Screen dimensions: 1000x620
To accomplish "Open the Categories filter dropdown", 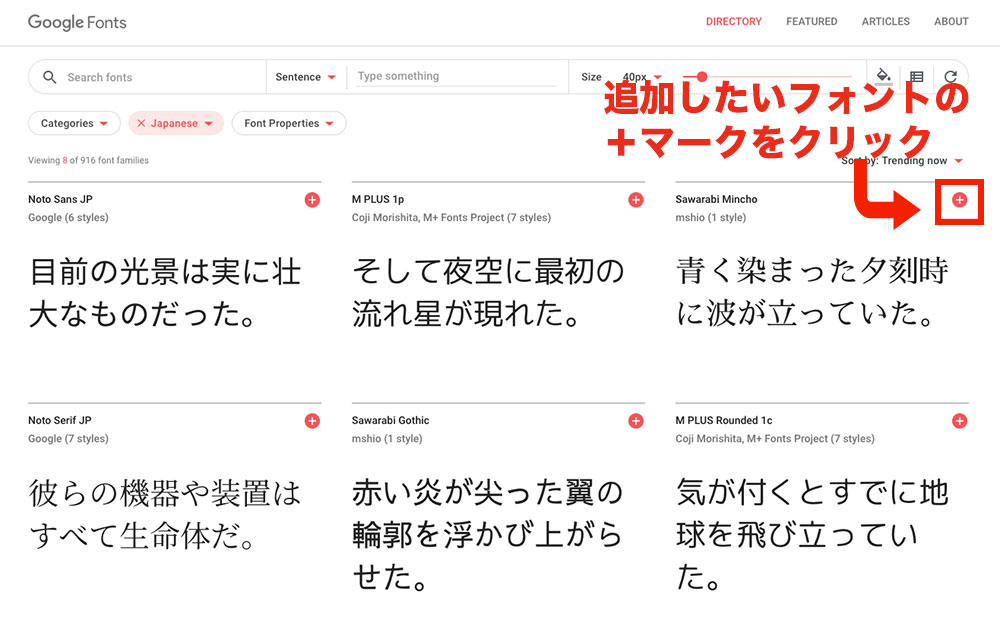I will [x=74, y=123].
